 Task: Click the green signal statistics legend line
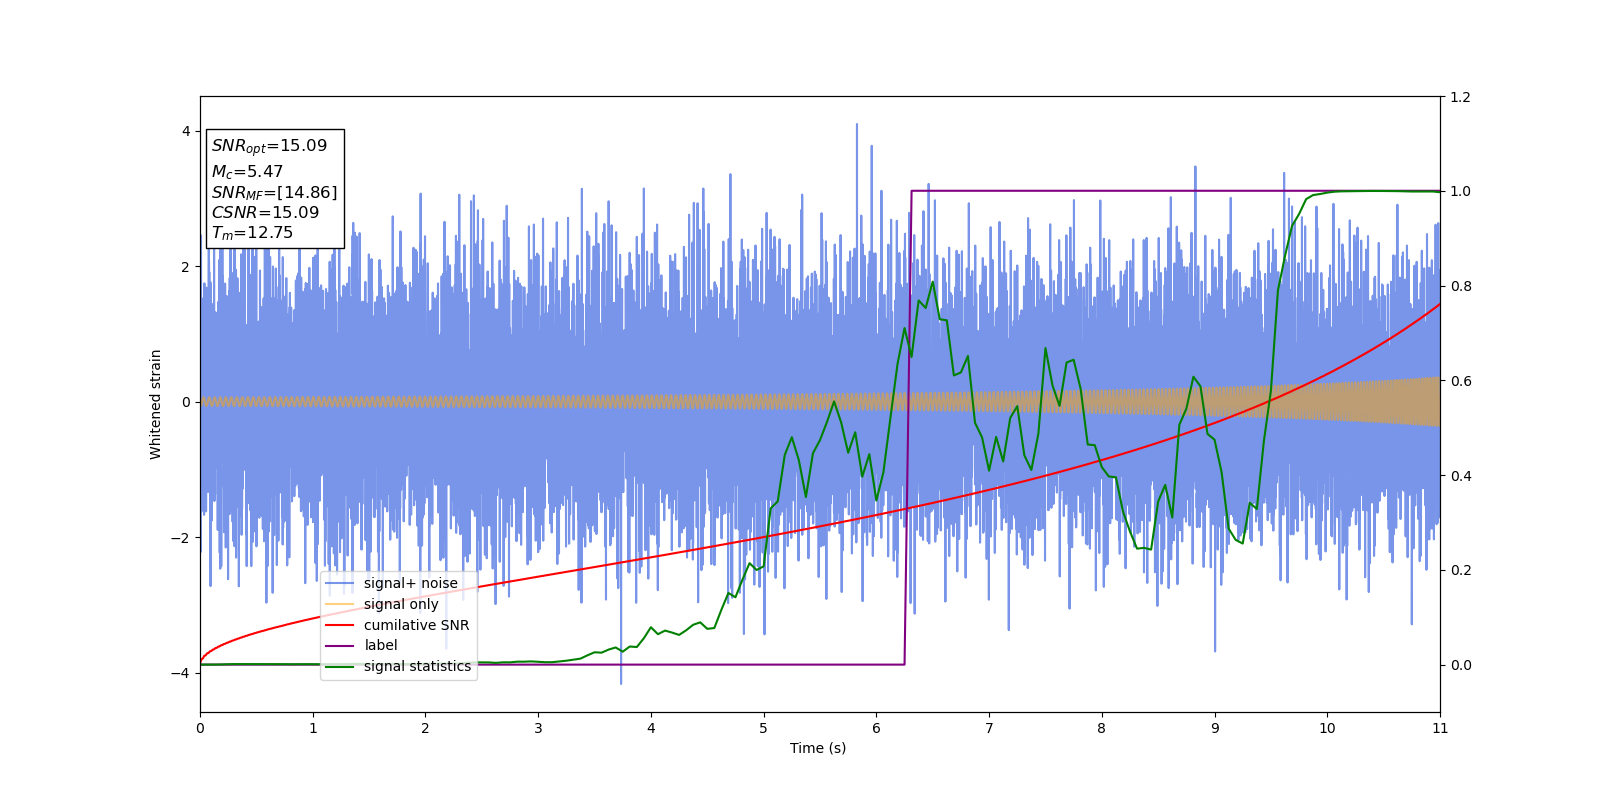click(340, 666)
